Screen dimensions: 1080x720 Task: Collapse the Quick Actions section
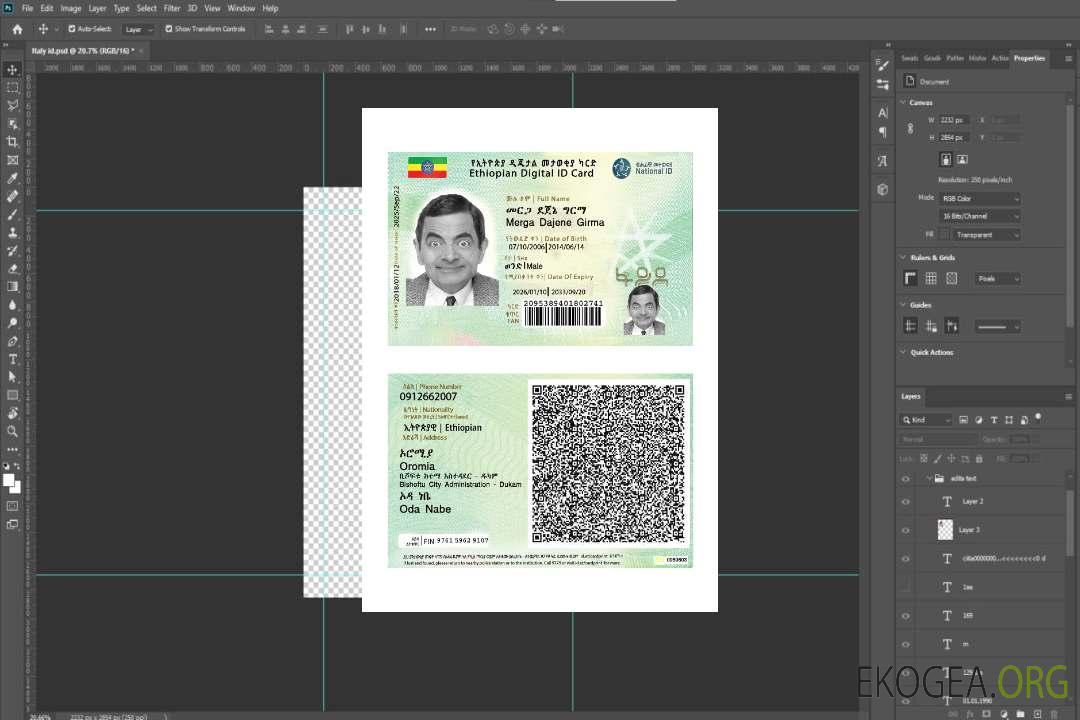tap(903, 352)
